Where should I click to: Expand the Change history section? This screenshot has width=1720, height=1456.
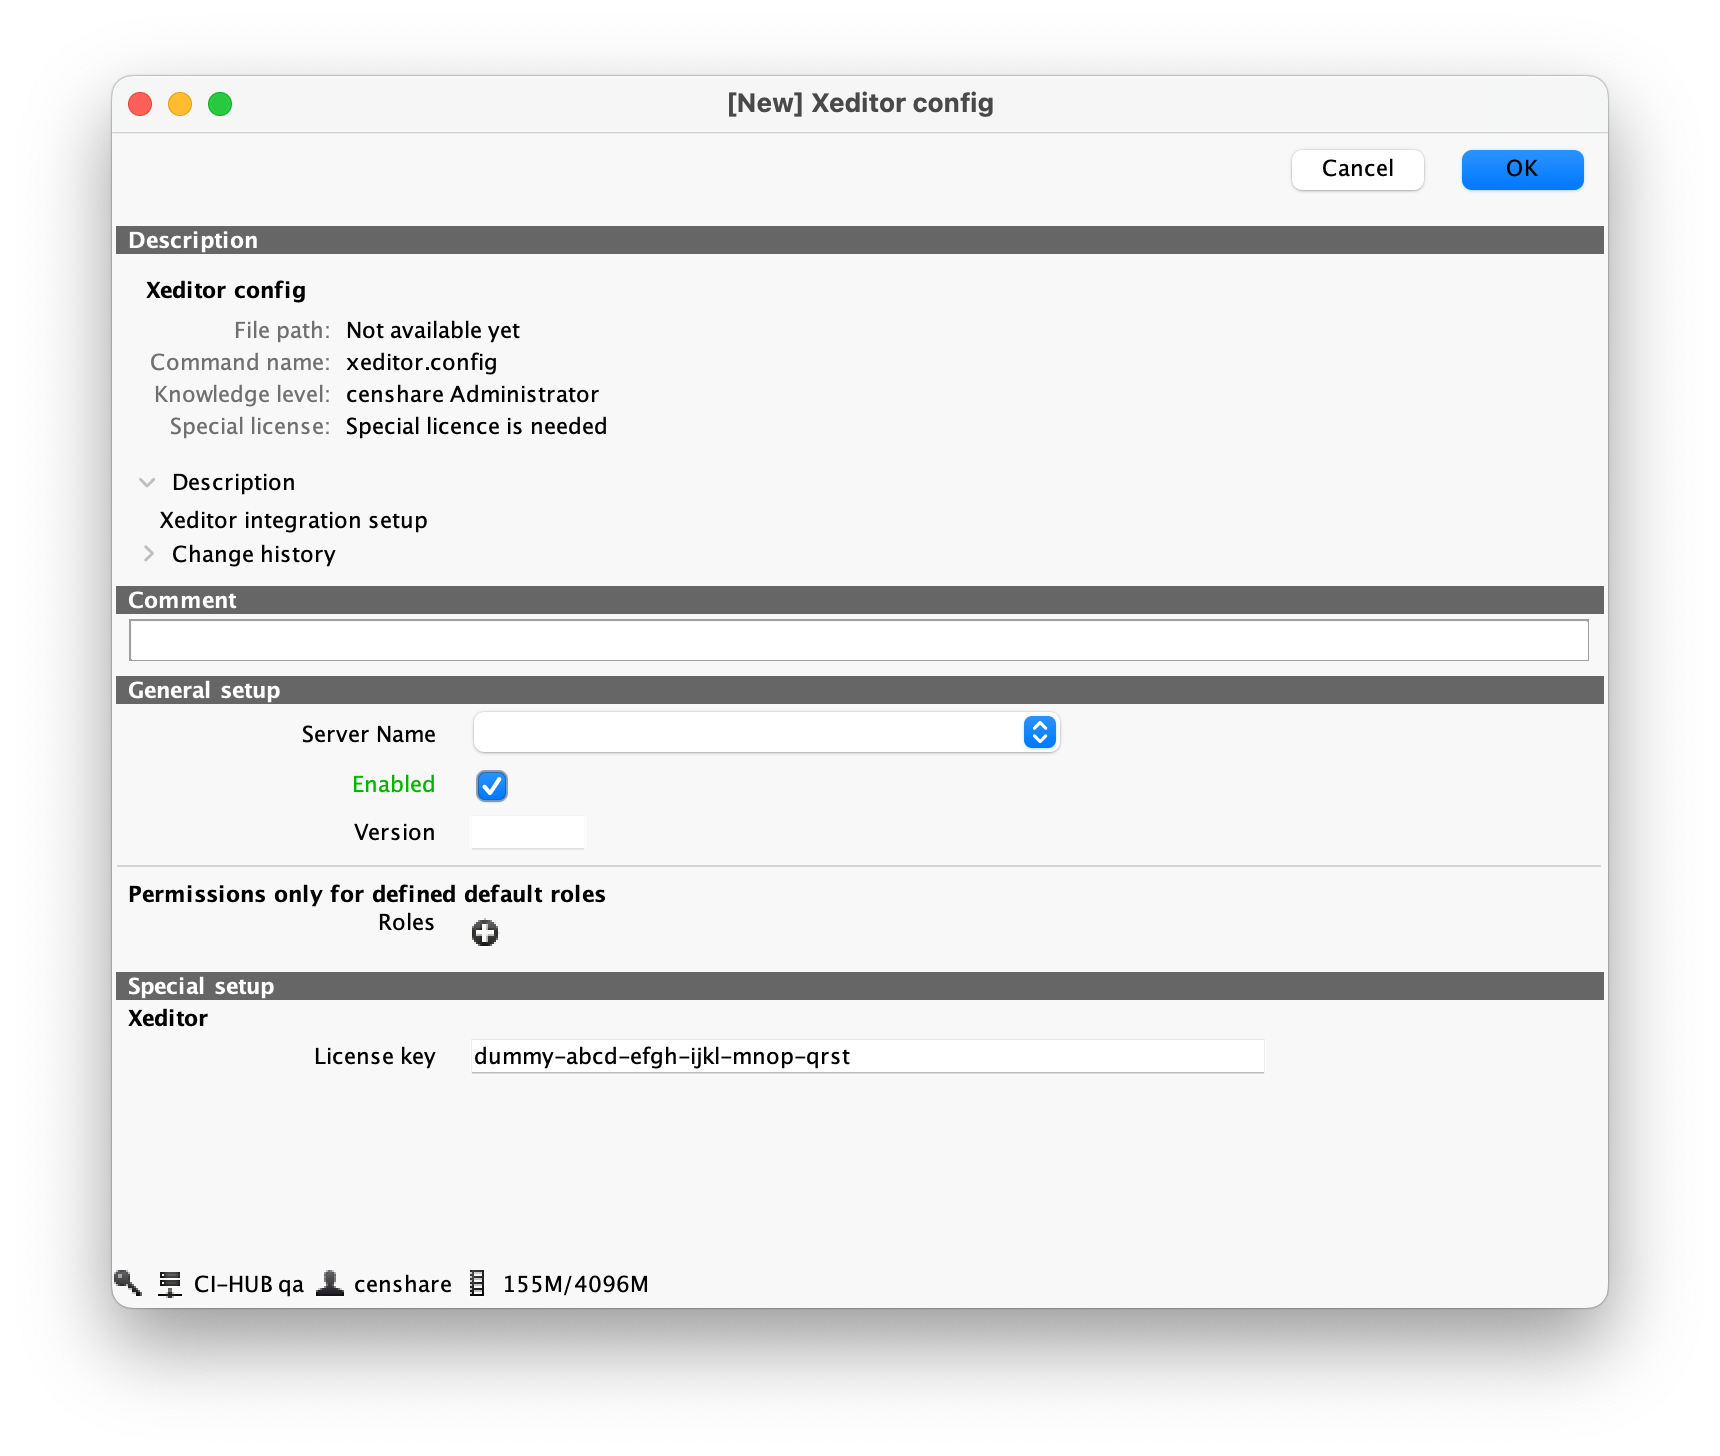tap(148, 554)
